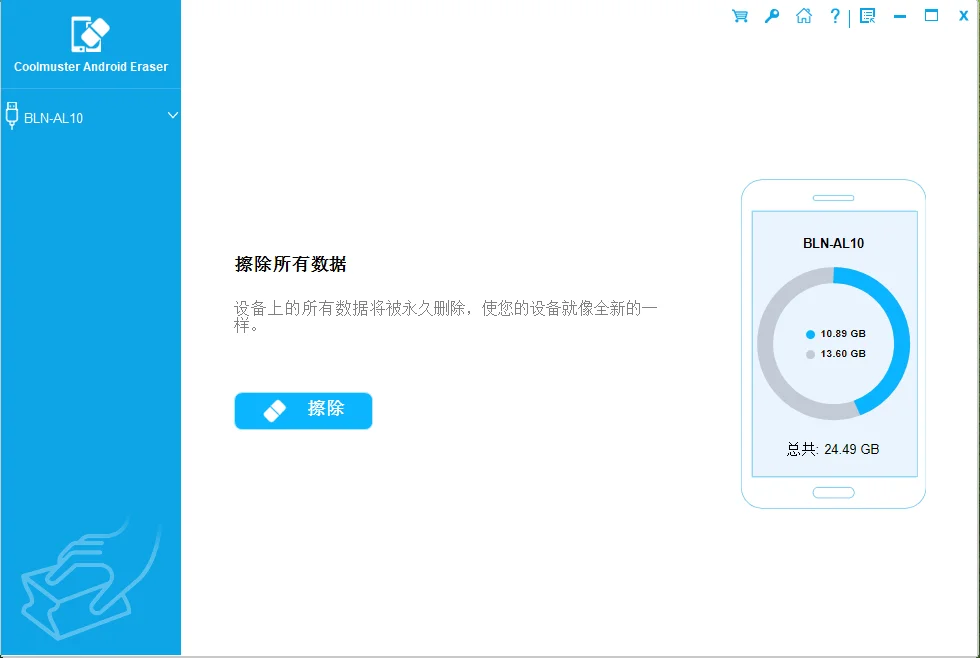Toggle the device connection indicator icon
Image resolution: width=980 pixels, height=658 pixels.
point(12,116)
